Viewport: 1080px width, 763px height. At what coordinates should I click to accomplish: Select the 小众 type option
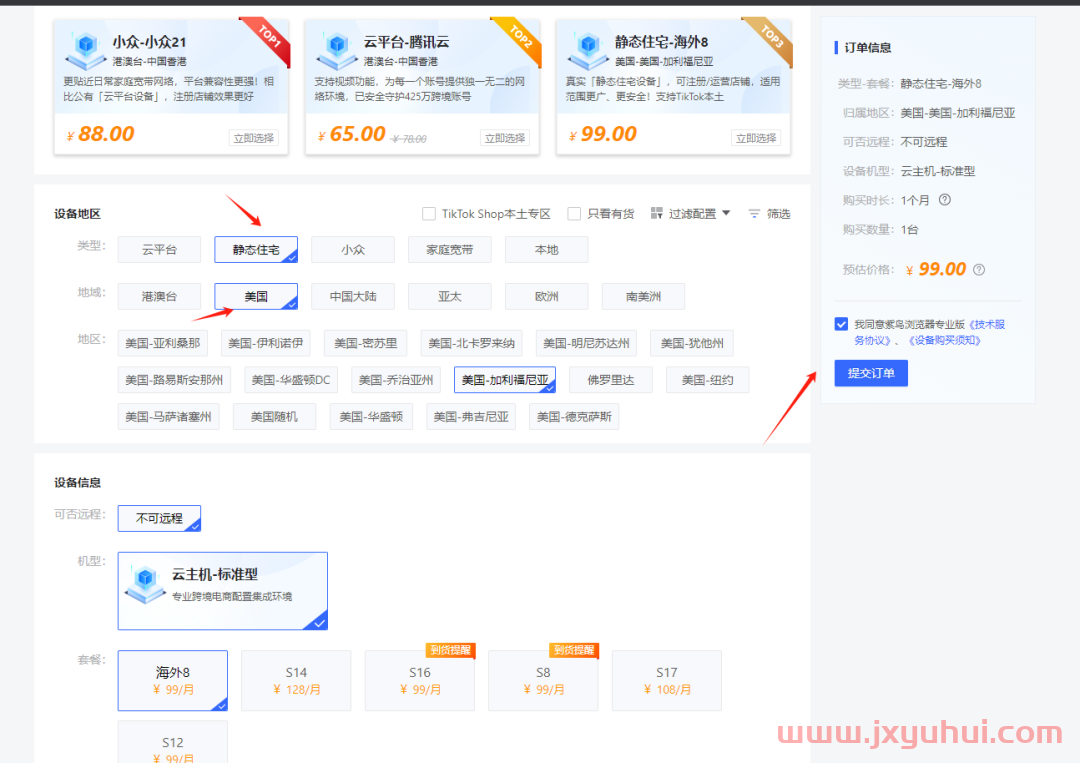pyautogui.click(x=353, y=249)
